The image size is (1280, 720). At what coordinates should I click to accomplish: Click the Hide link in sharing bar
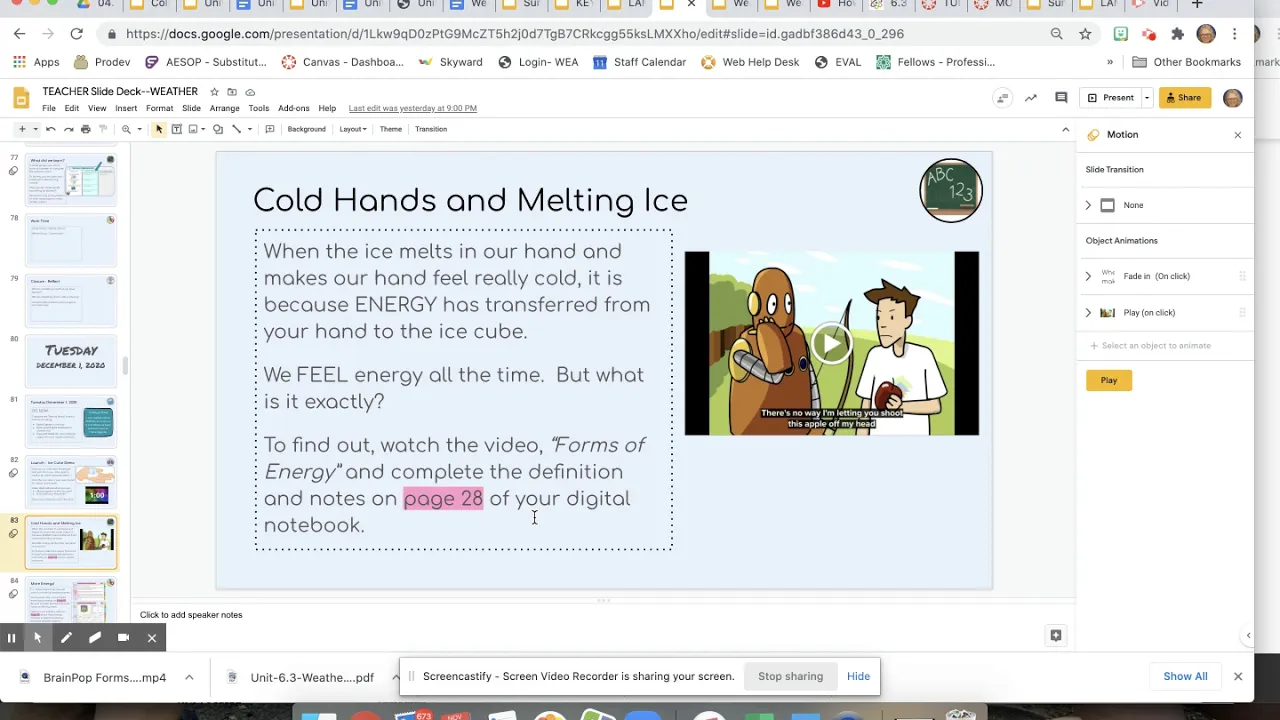[858, 676]
